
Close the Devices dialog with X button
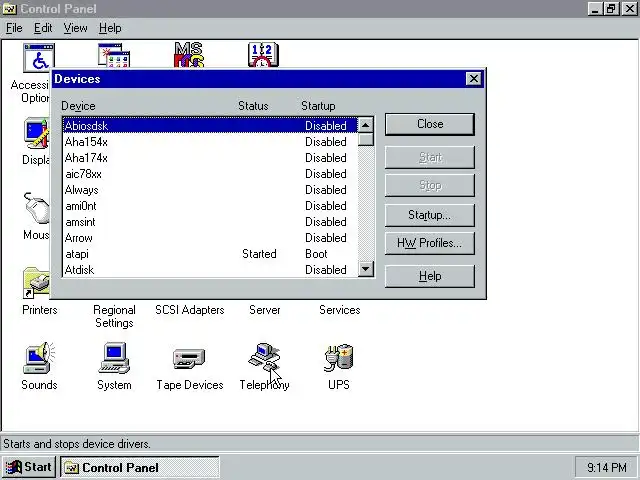[x=473, y=78]
